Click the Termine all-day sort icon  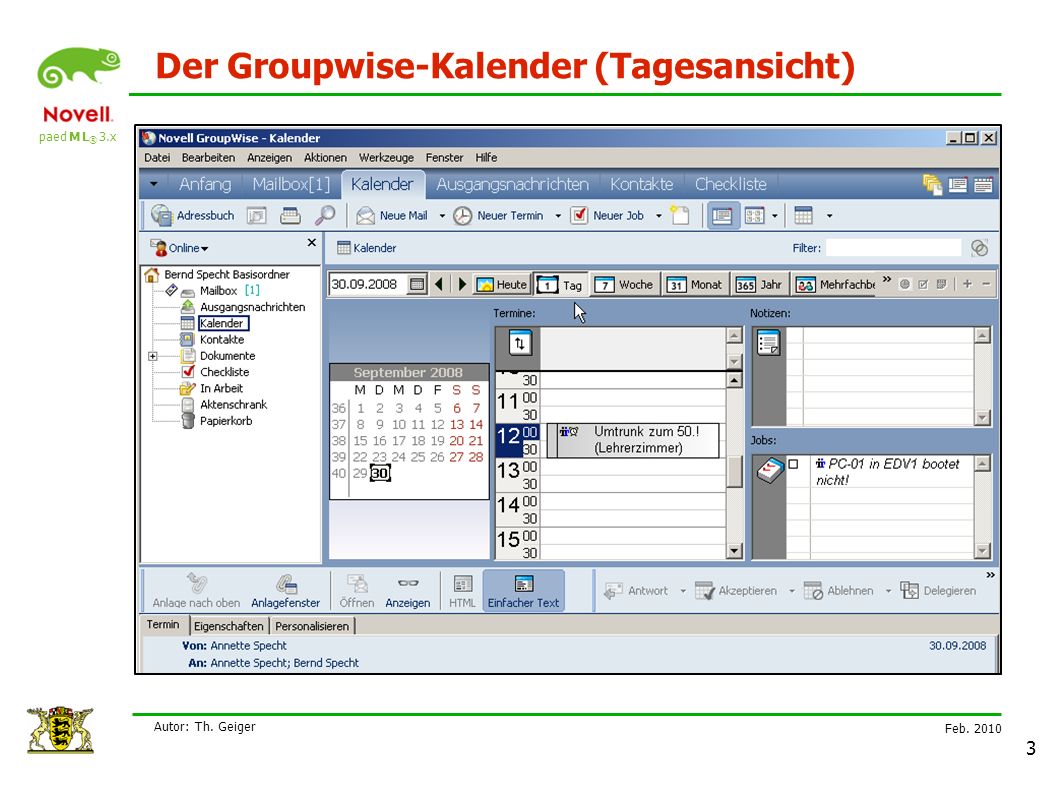(x=520, y=343)
